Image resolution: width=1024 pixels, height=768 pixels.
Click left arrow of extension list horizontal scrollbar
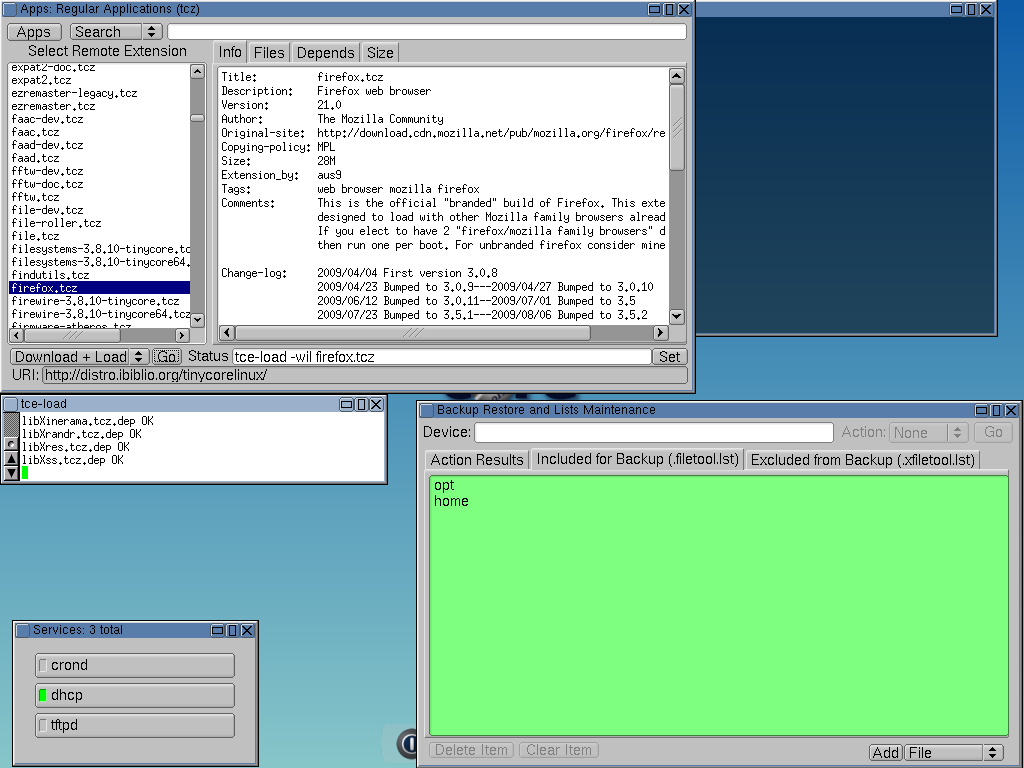tap(16, 335)
